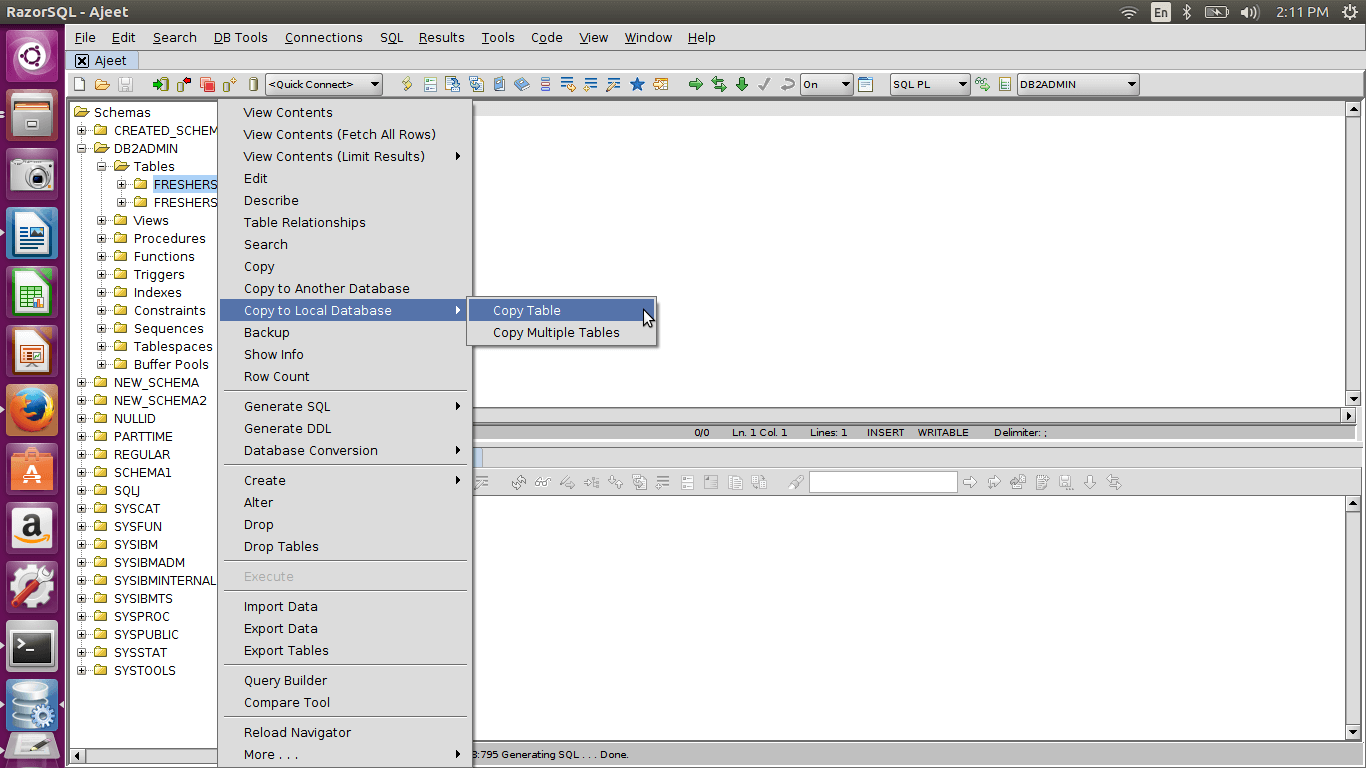Click the gray undo rollback icon

(x=788, y=85)
